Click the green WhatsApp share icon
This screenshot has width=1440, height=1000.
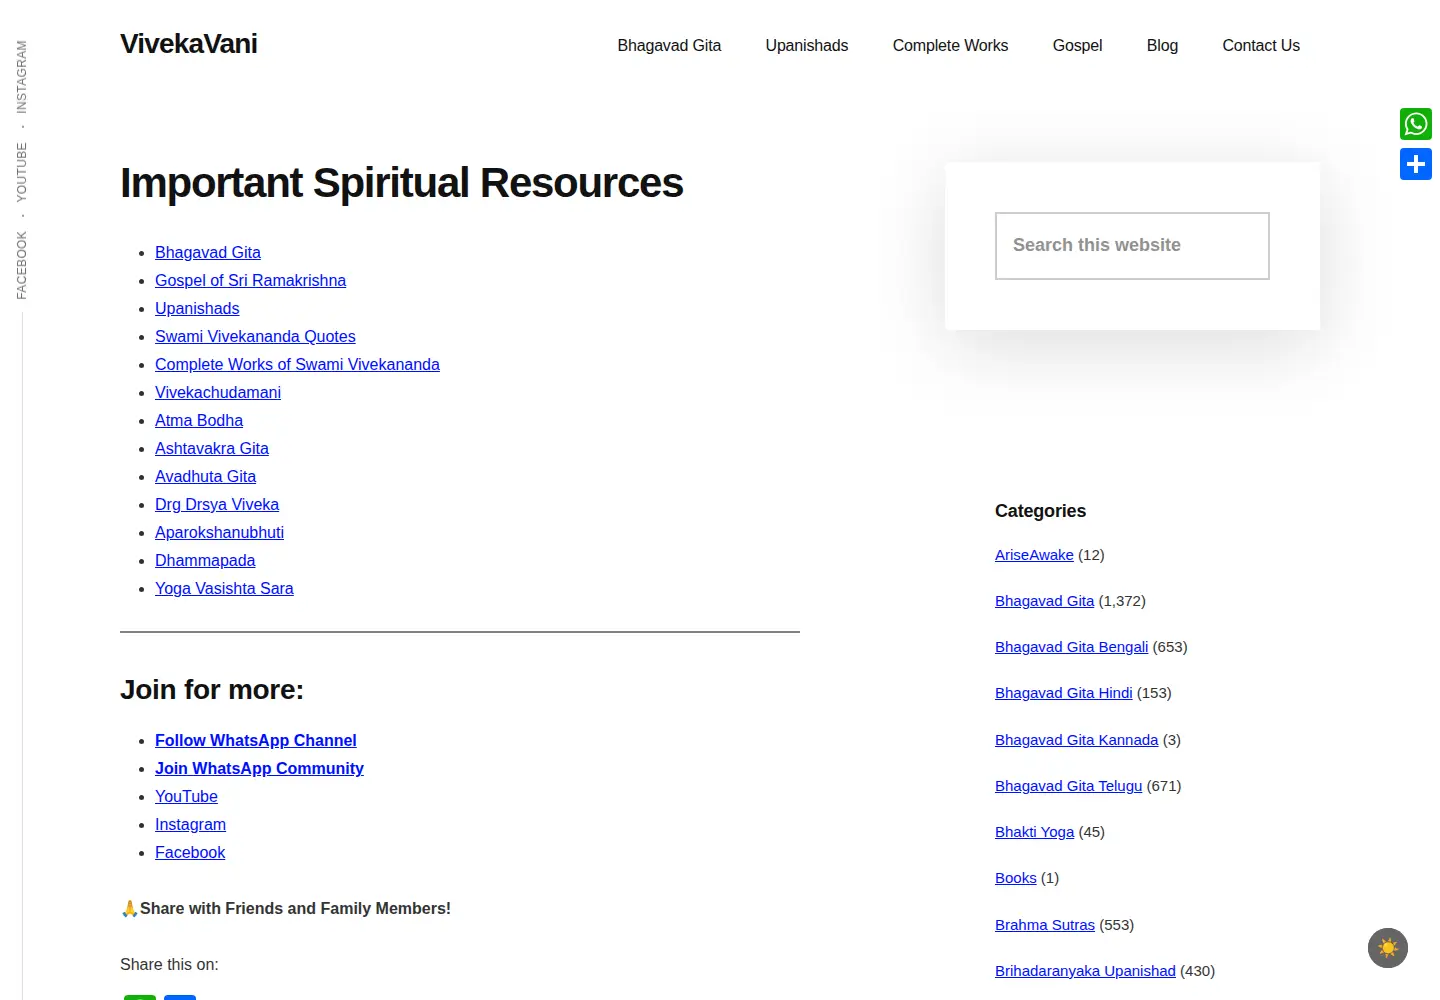1416,124
